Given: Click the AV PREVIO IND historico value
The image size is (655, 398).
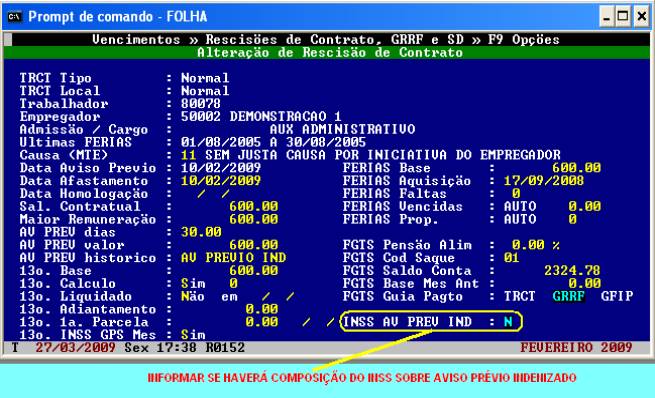Looking at the screenshot, I should coord(234,258).
